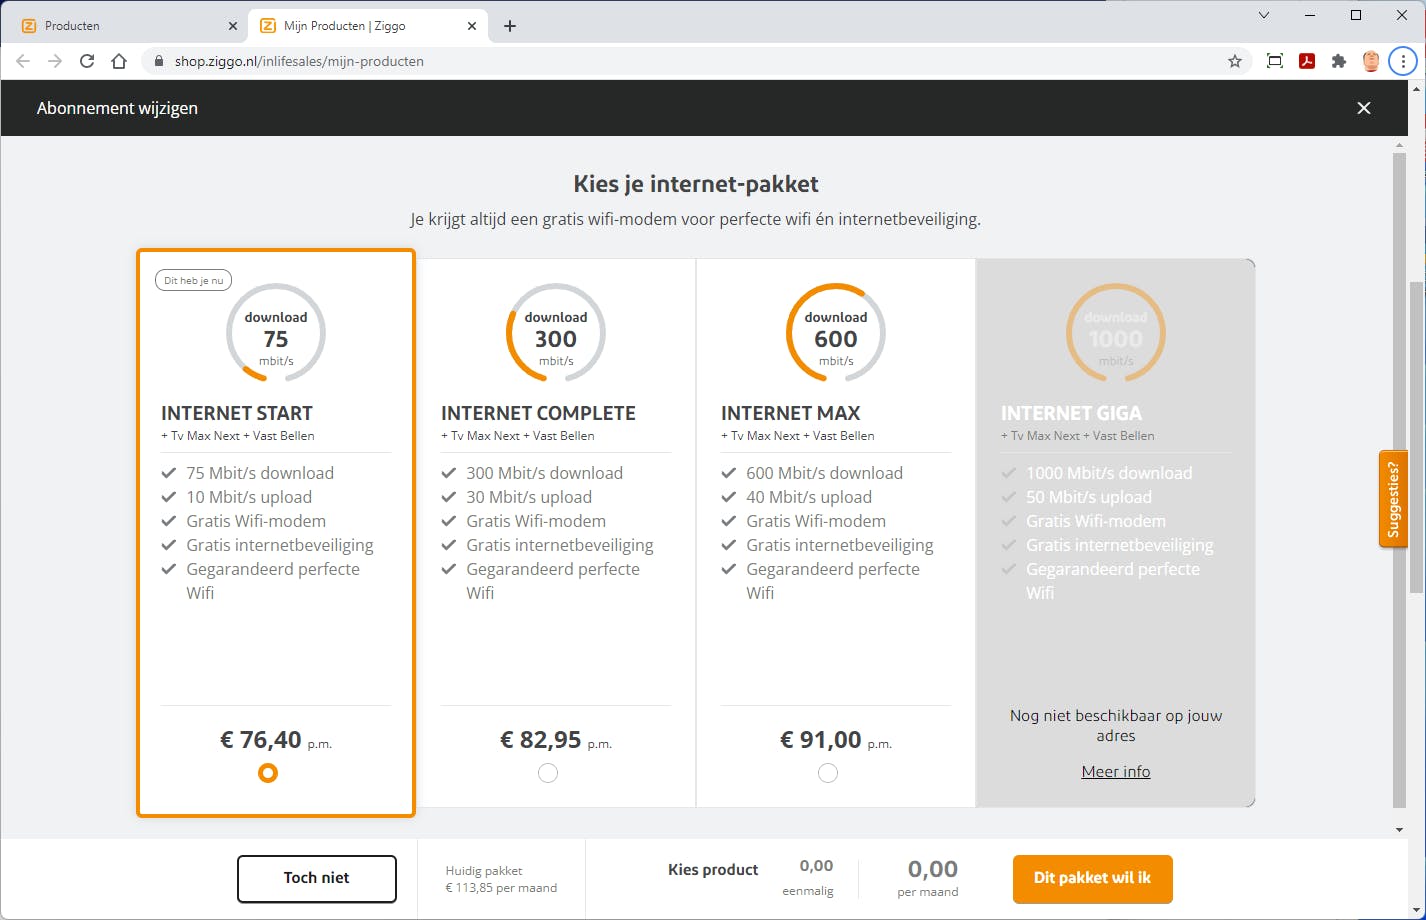Open the Meer info link for Internet Giga
Screen dimensions: 1426x920
(x=1115, y=771)
